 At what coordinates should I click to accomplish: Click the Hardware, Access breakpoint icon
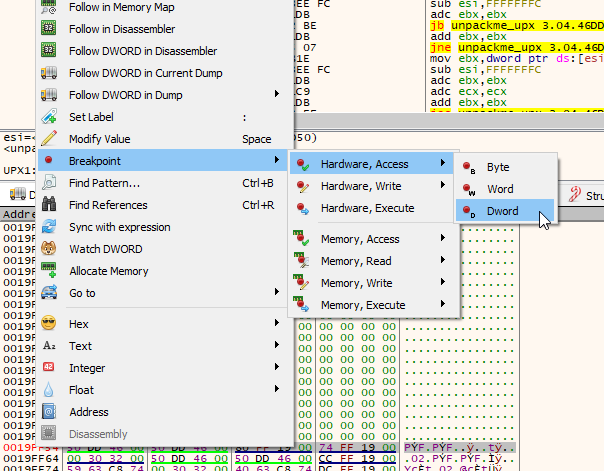[x=302, y=164]
